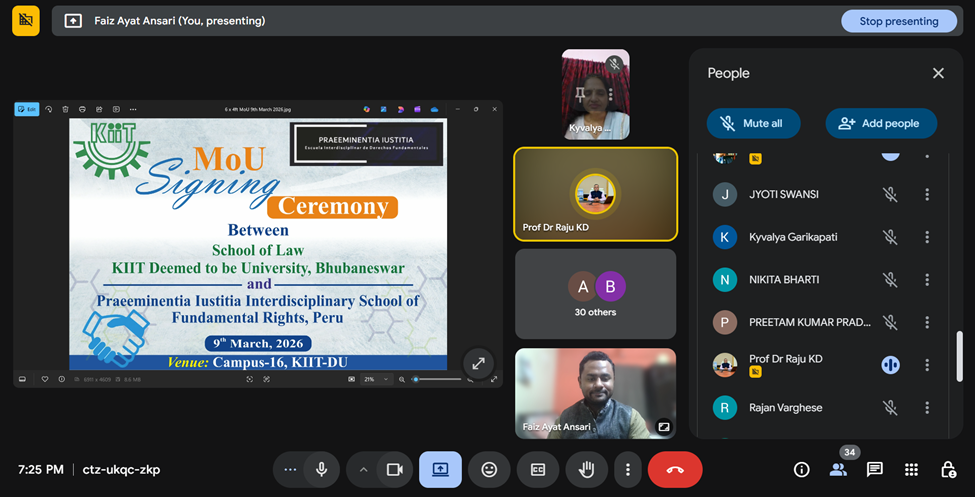
Task: Print the image from Photos toolbar
Action: click(82, 109)
